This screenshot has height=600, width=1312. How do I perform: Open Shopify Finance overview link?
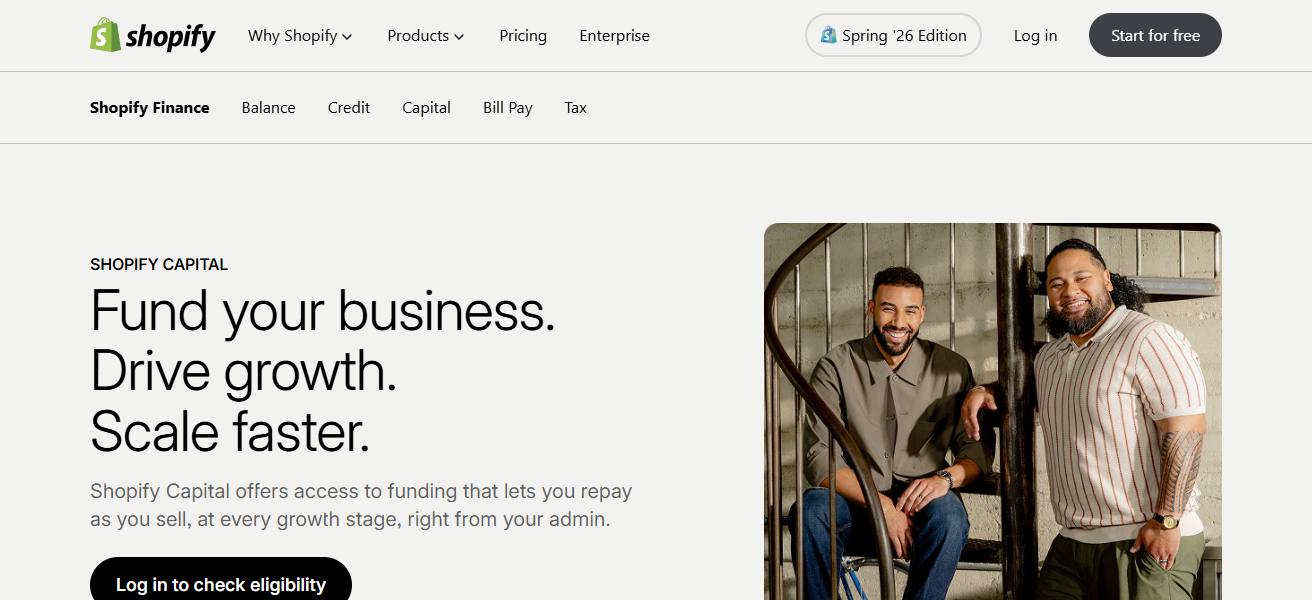(150, 108)
